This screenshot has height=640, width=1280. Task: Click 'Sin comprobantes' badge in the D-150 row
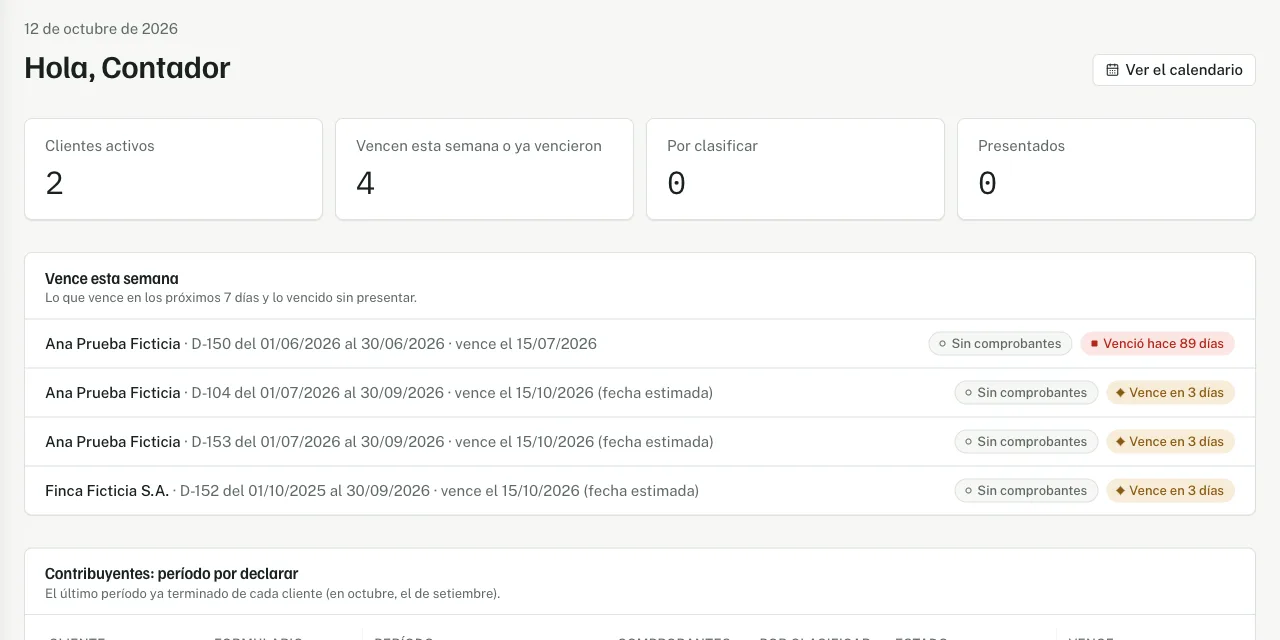[1000, 344]
